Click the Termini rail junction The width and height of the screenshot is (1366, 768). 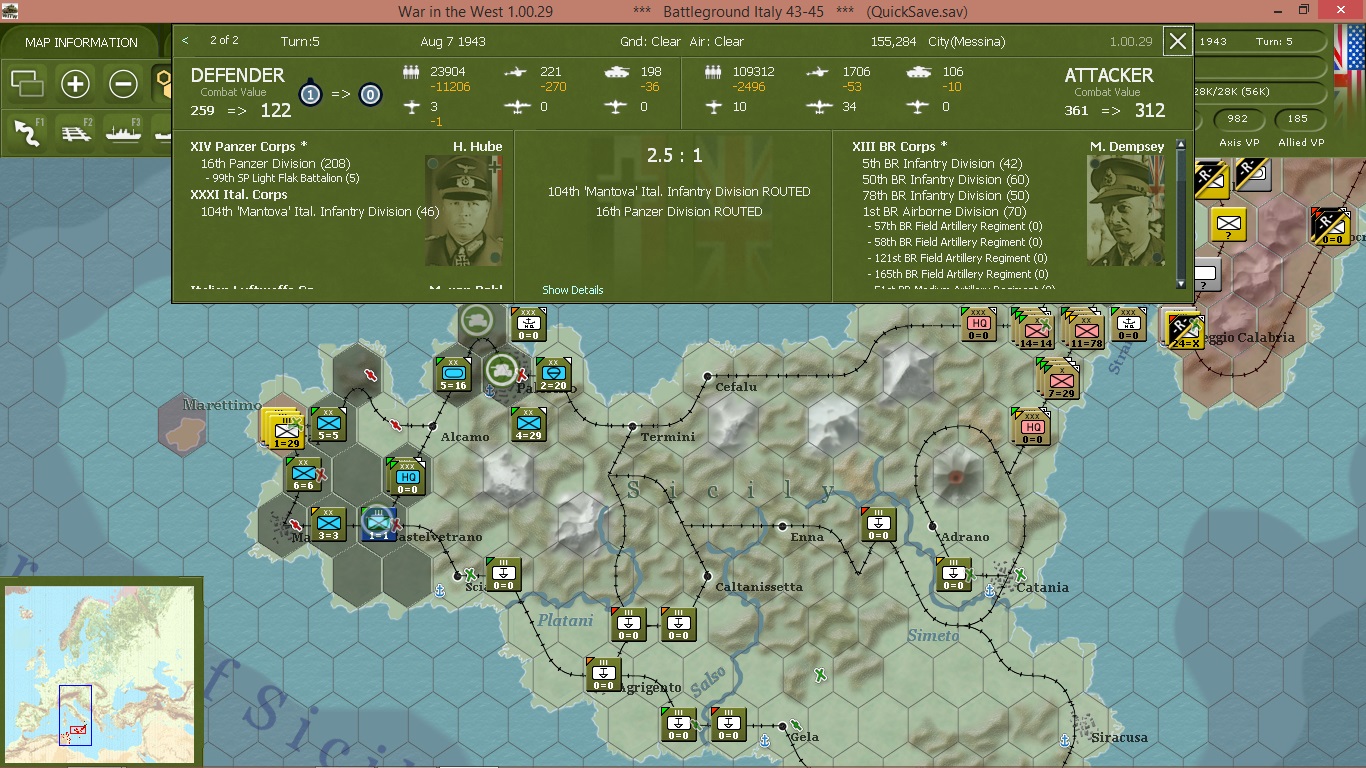click(632, 427)
